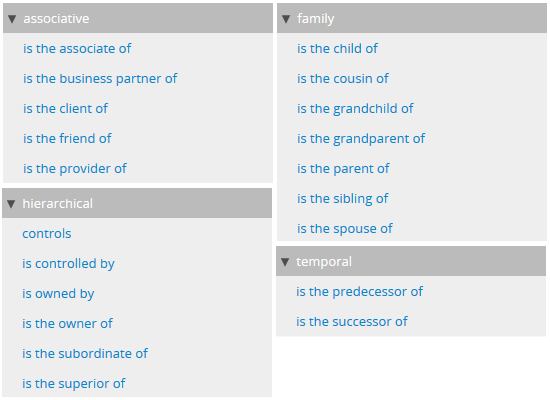The width and height of the screenshot is (550, 400).
Task: Collapse the family group triangle
Action: tap(286, 19)
